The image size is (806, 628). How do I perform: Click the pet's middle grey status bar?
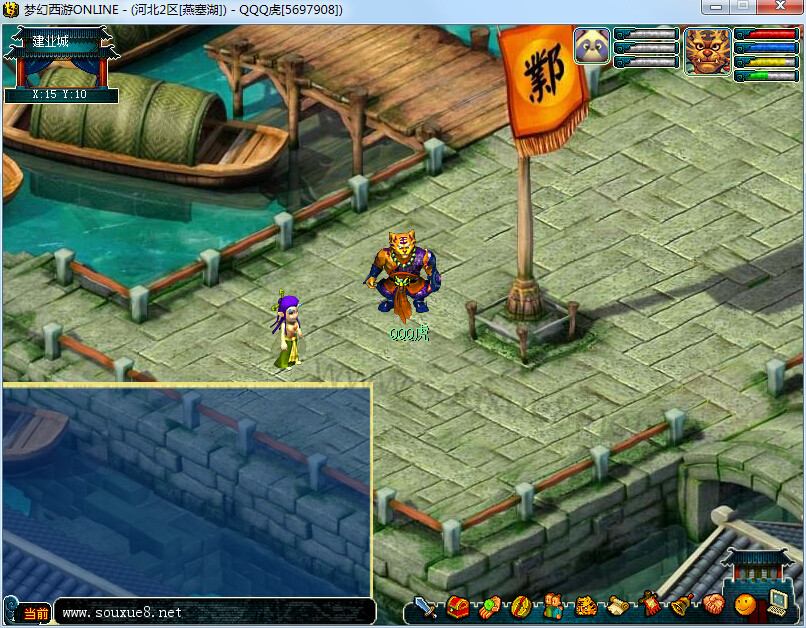647,48
